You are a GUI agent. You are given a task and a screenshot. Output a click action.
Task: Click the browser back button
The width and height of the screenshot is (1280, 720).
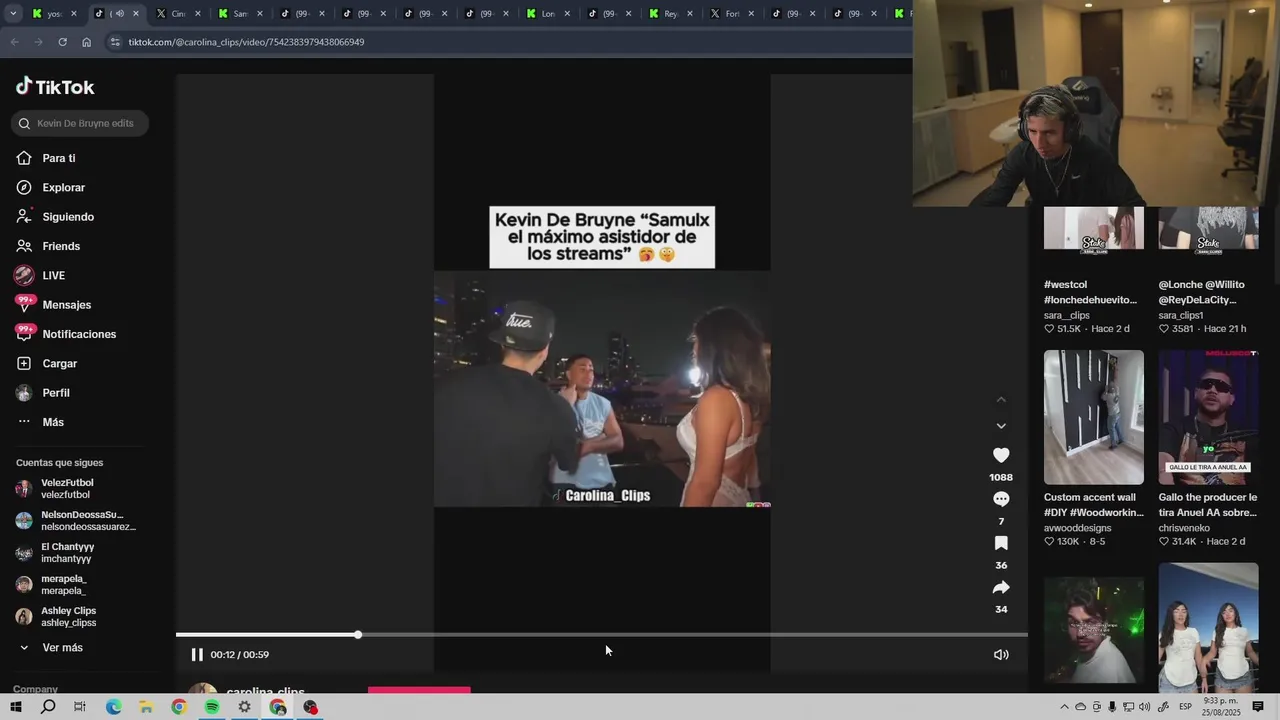[x=14, y=42]
